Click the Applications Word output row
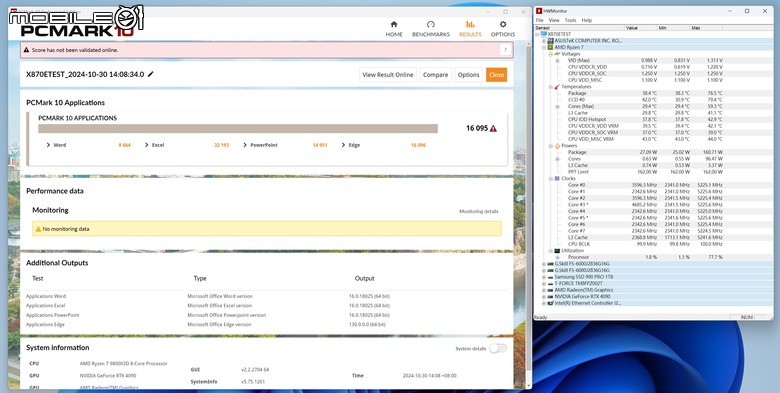The height and width of the screenshot is (393, 780). point(266,296)
